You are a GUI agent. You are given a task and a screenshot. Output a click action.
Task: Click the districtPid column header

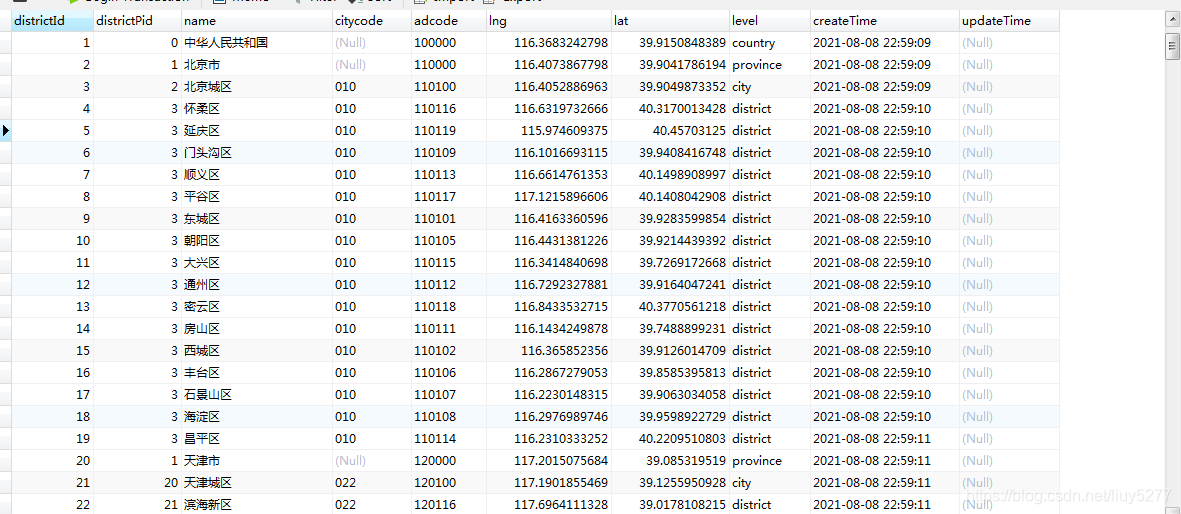137,21
